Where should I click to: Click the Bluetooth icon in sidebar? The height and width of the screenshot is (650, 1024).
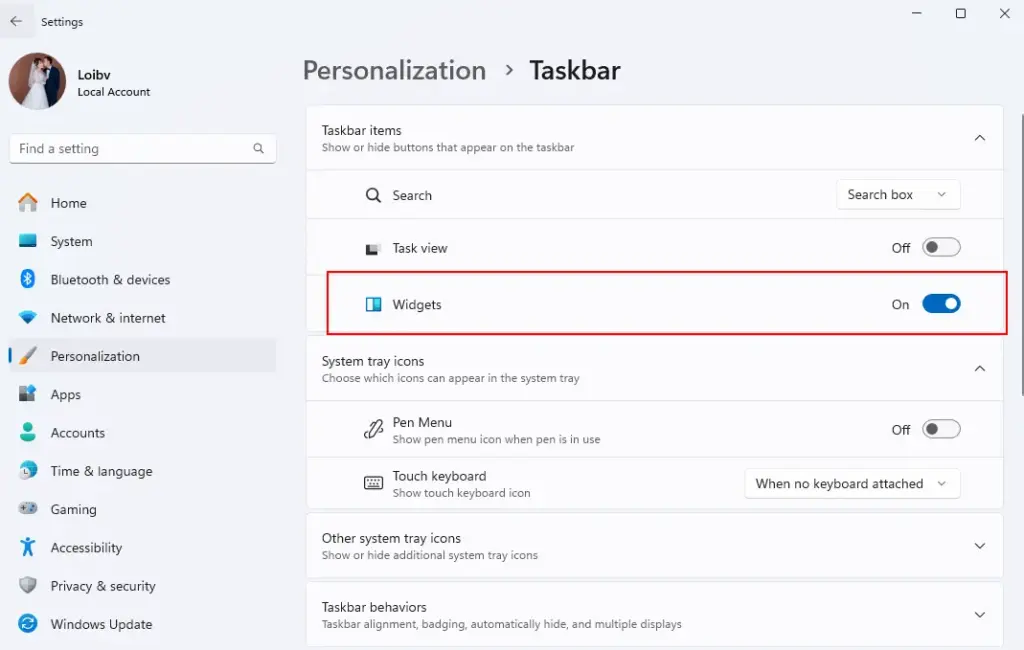tap(27, 279)
